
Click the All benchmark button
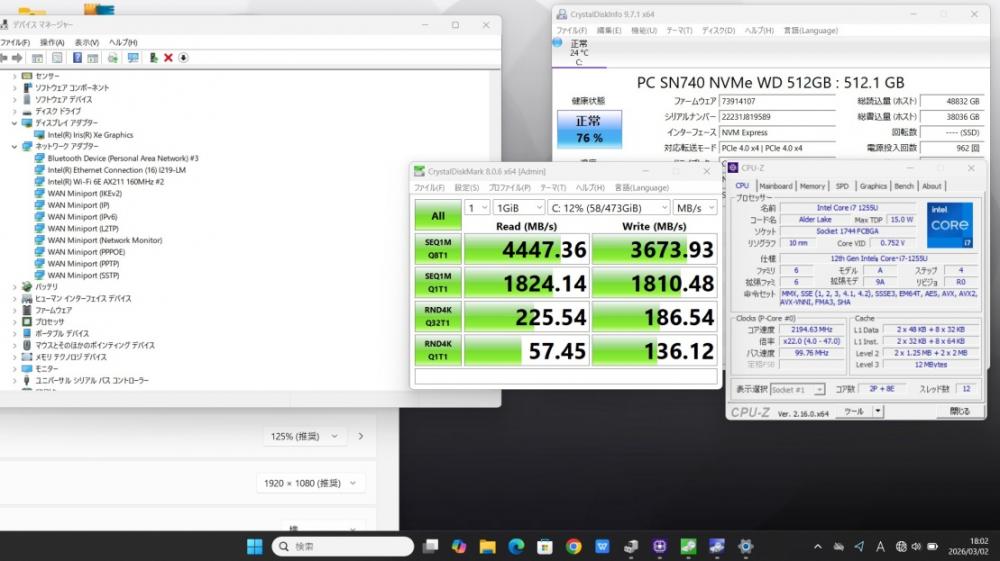pyautogui.click(x=438, y=215)
